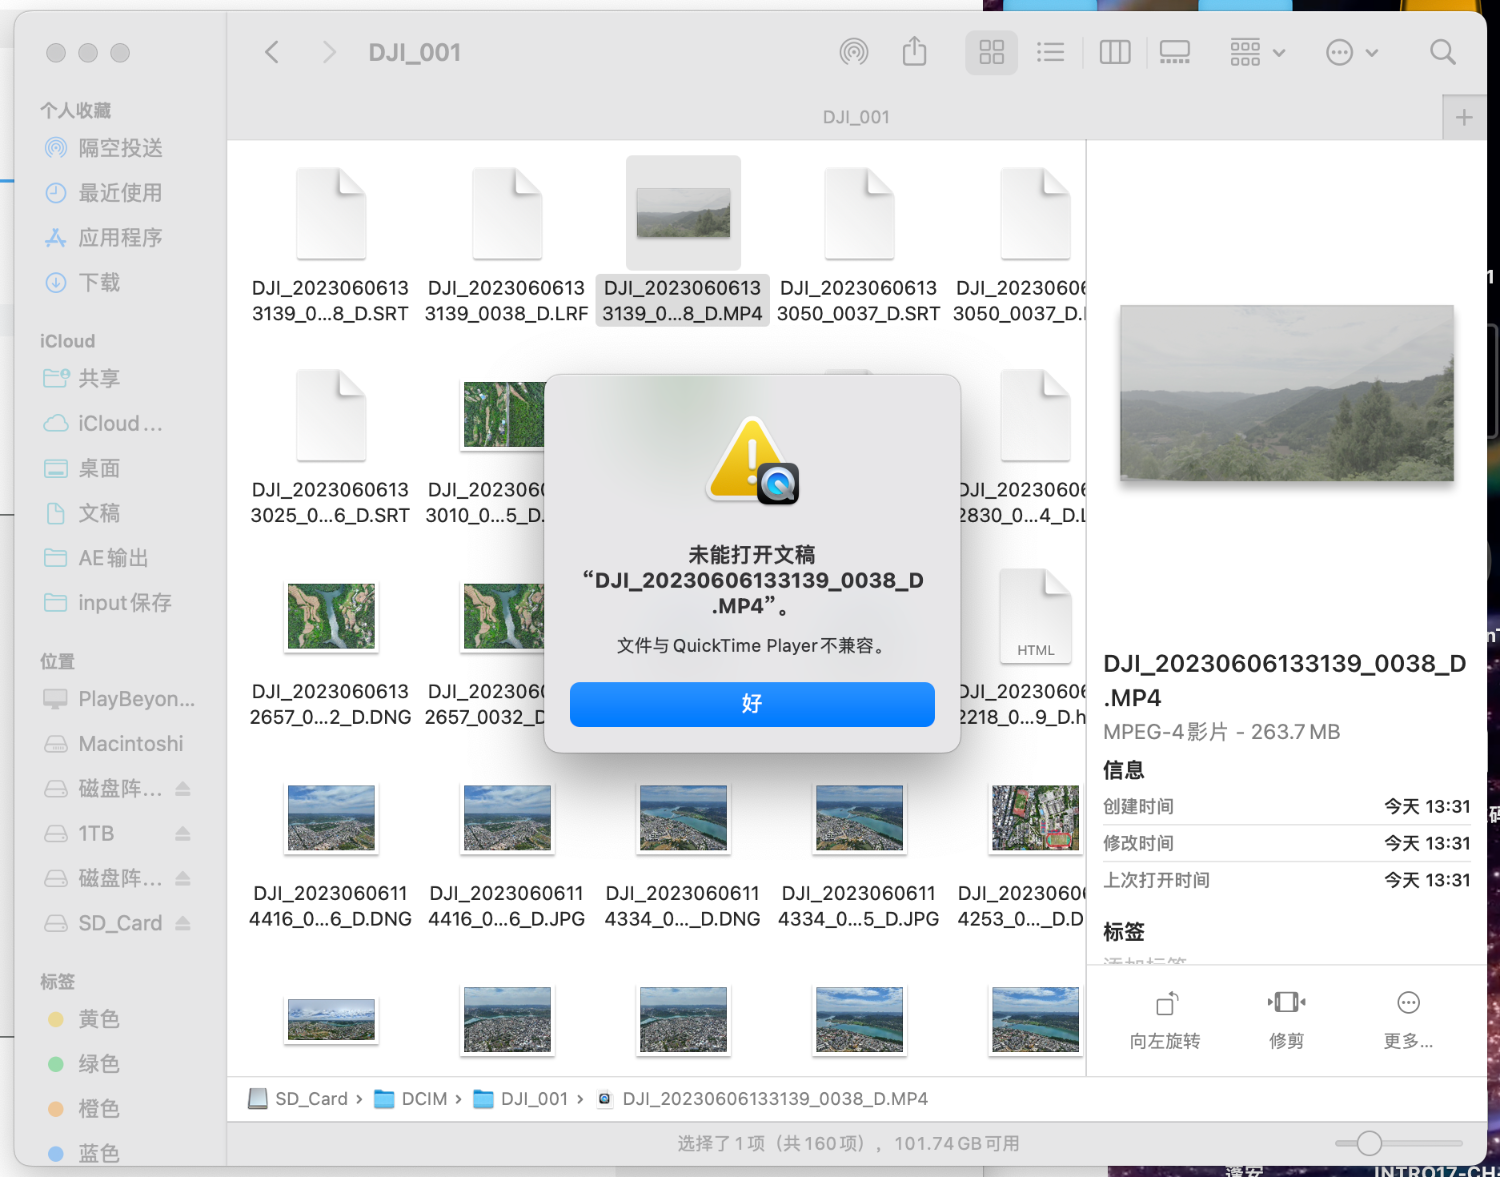Click the large preview image in the preview pane
1500x1177 pixels.
point(1287,393)
